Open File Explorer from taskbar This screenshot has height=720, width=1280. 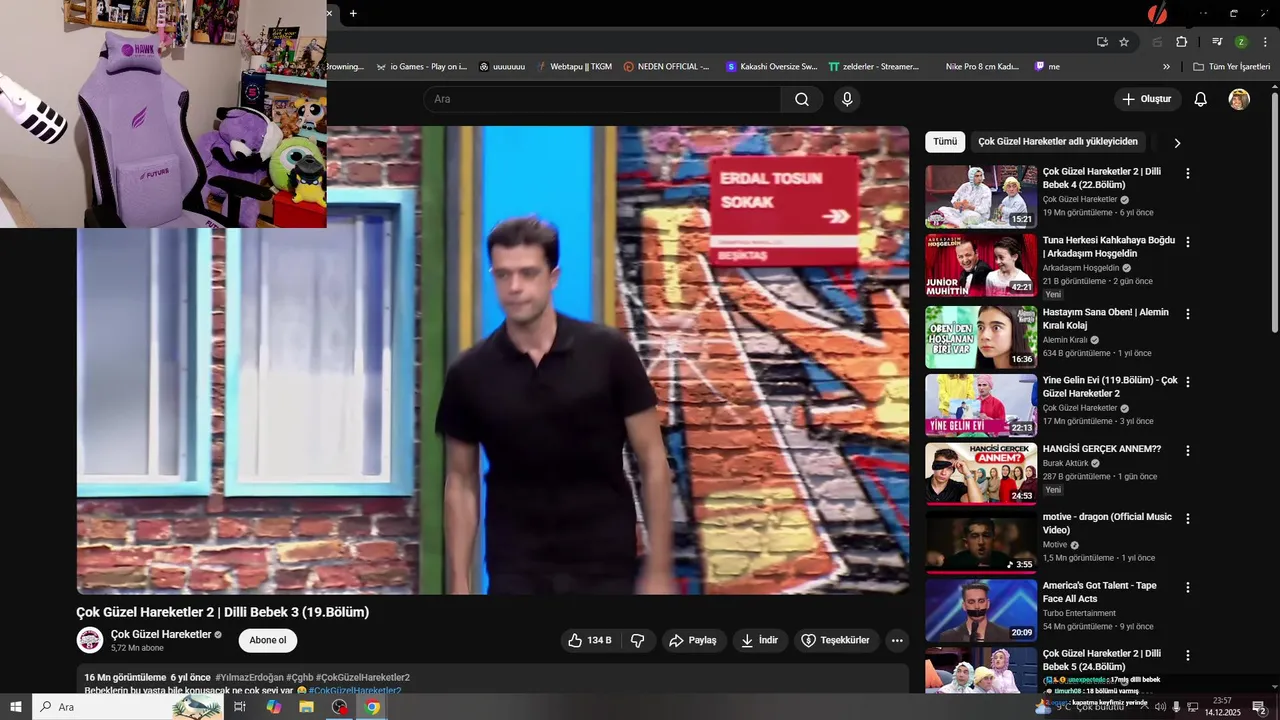pos(306,707)
